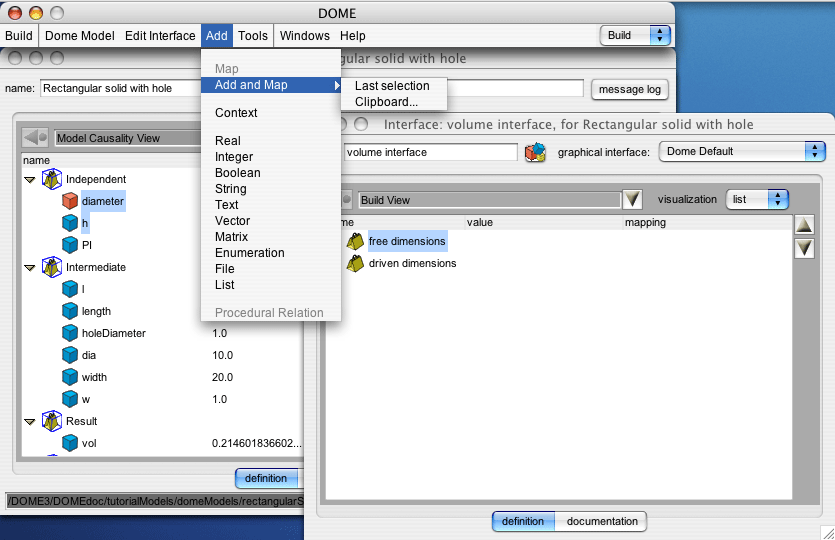Select the free dimensions row
This screenshot has height=540, width=835.
pos(406,241)
